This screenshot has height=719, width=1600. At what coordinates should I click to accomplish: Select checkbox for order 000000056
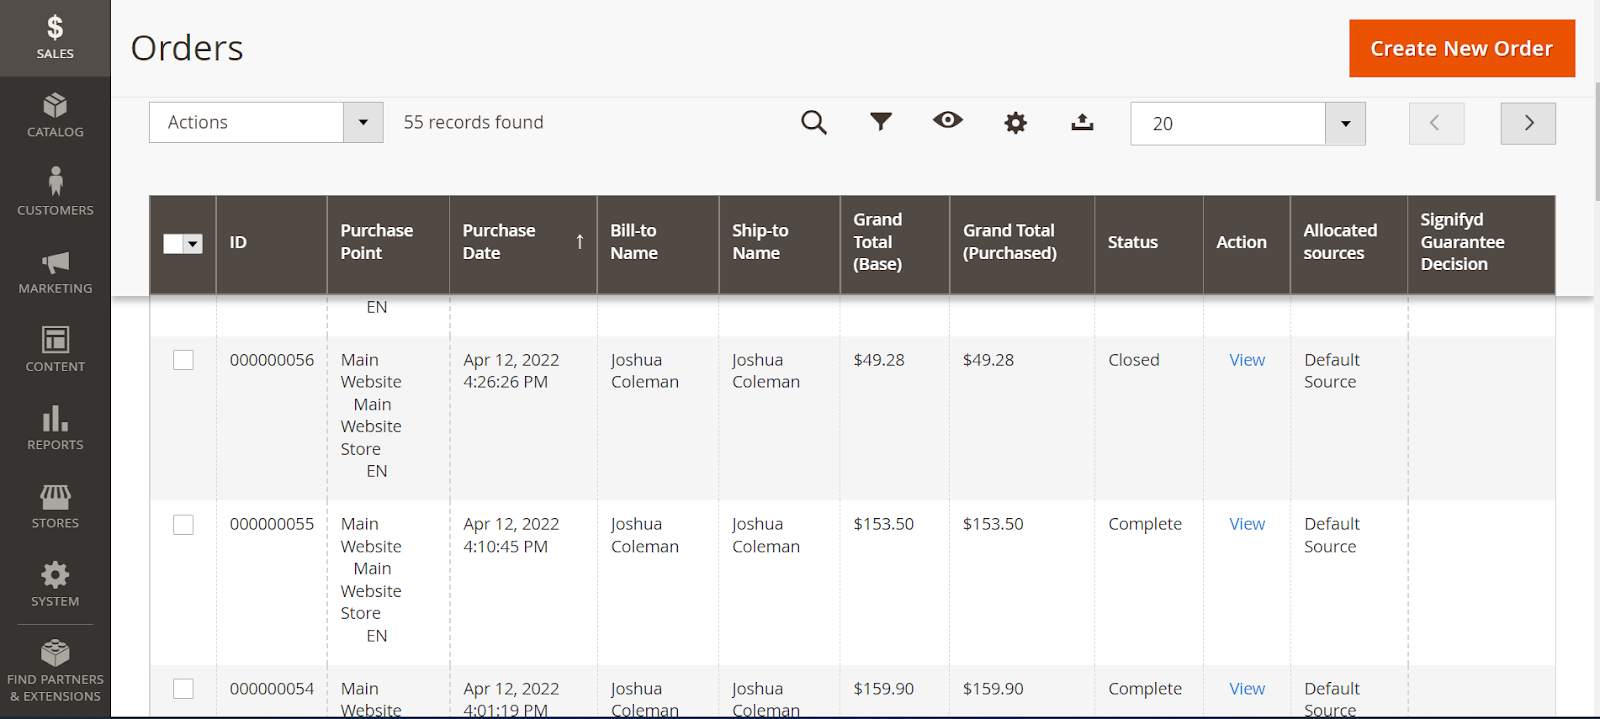pyautogui.click(x=183, y=360)
